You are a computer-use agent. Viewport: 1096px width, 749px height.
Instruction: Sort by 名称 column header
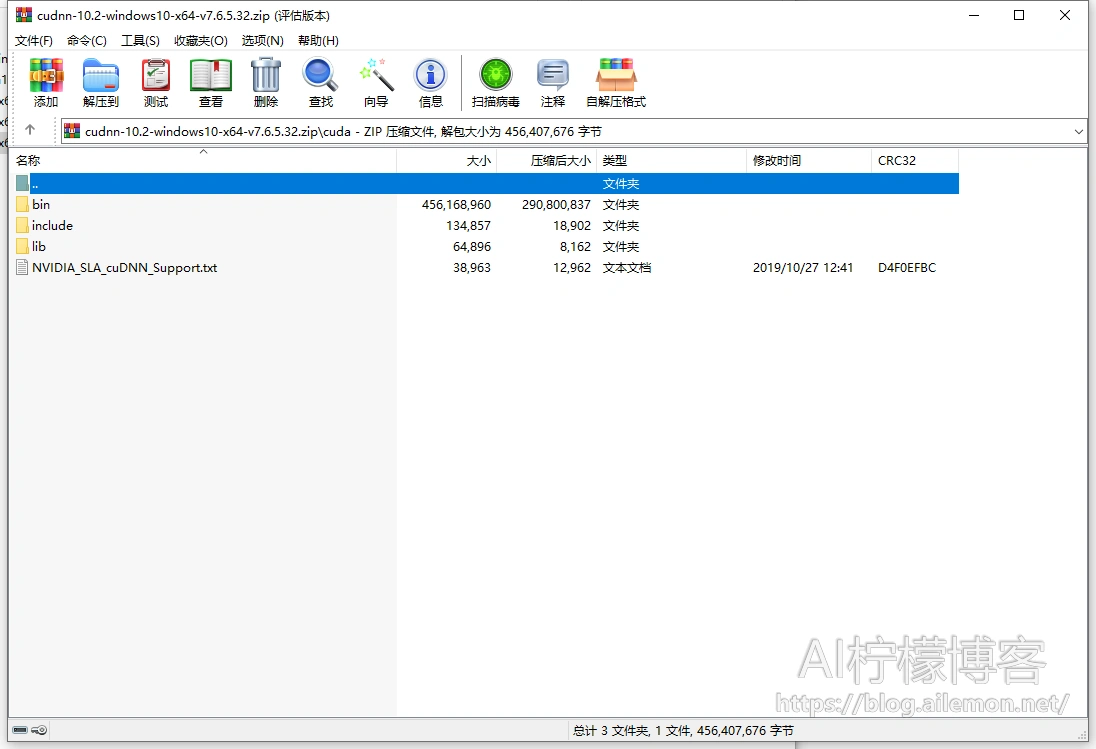[x=203, y=160]
